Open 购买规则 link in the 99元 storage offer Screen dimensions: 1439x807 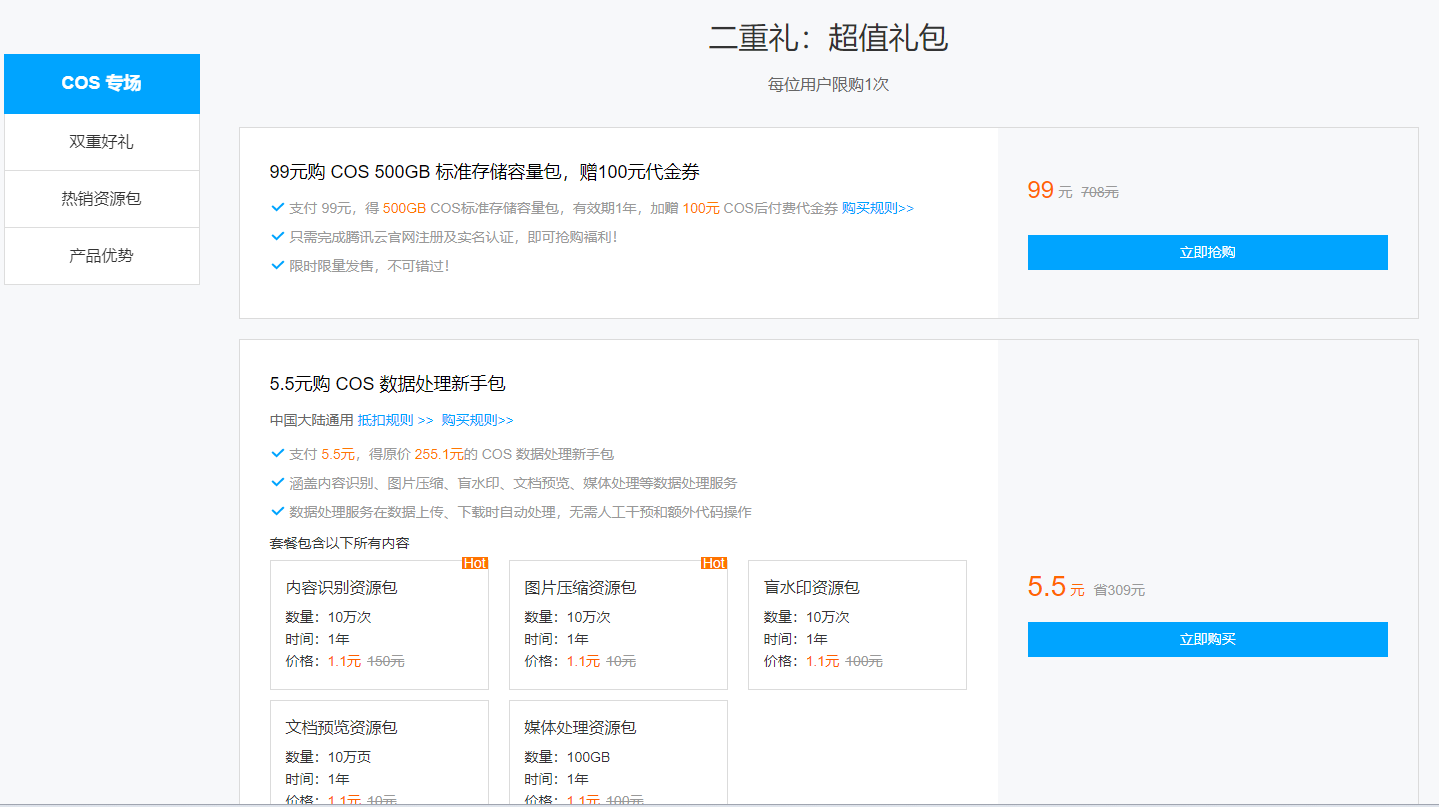877,208
